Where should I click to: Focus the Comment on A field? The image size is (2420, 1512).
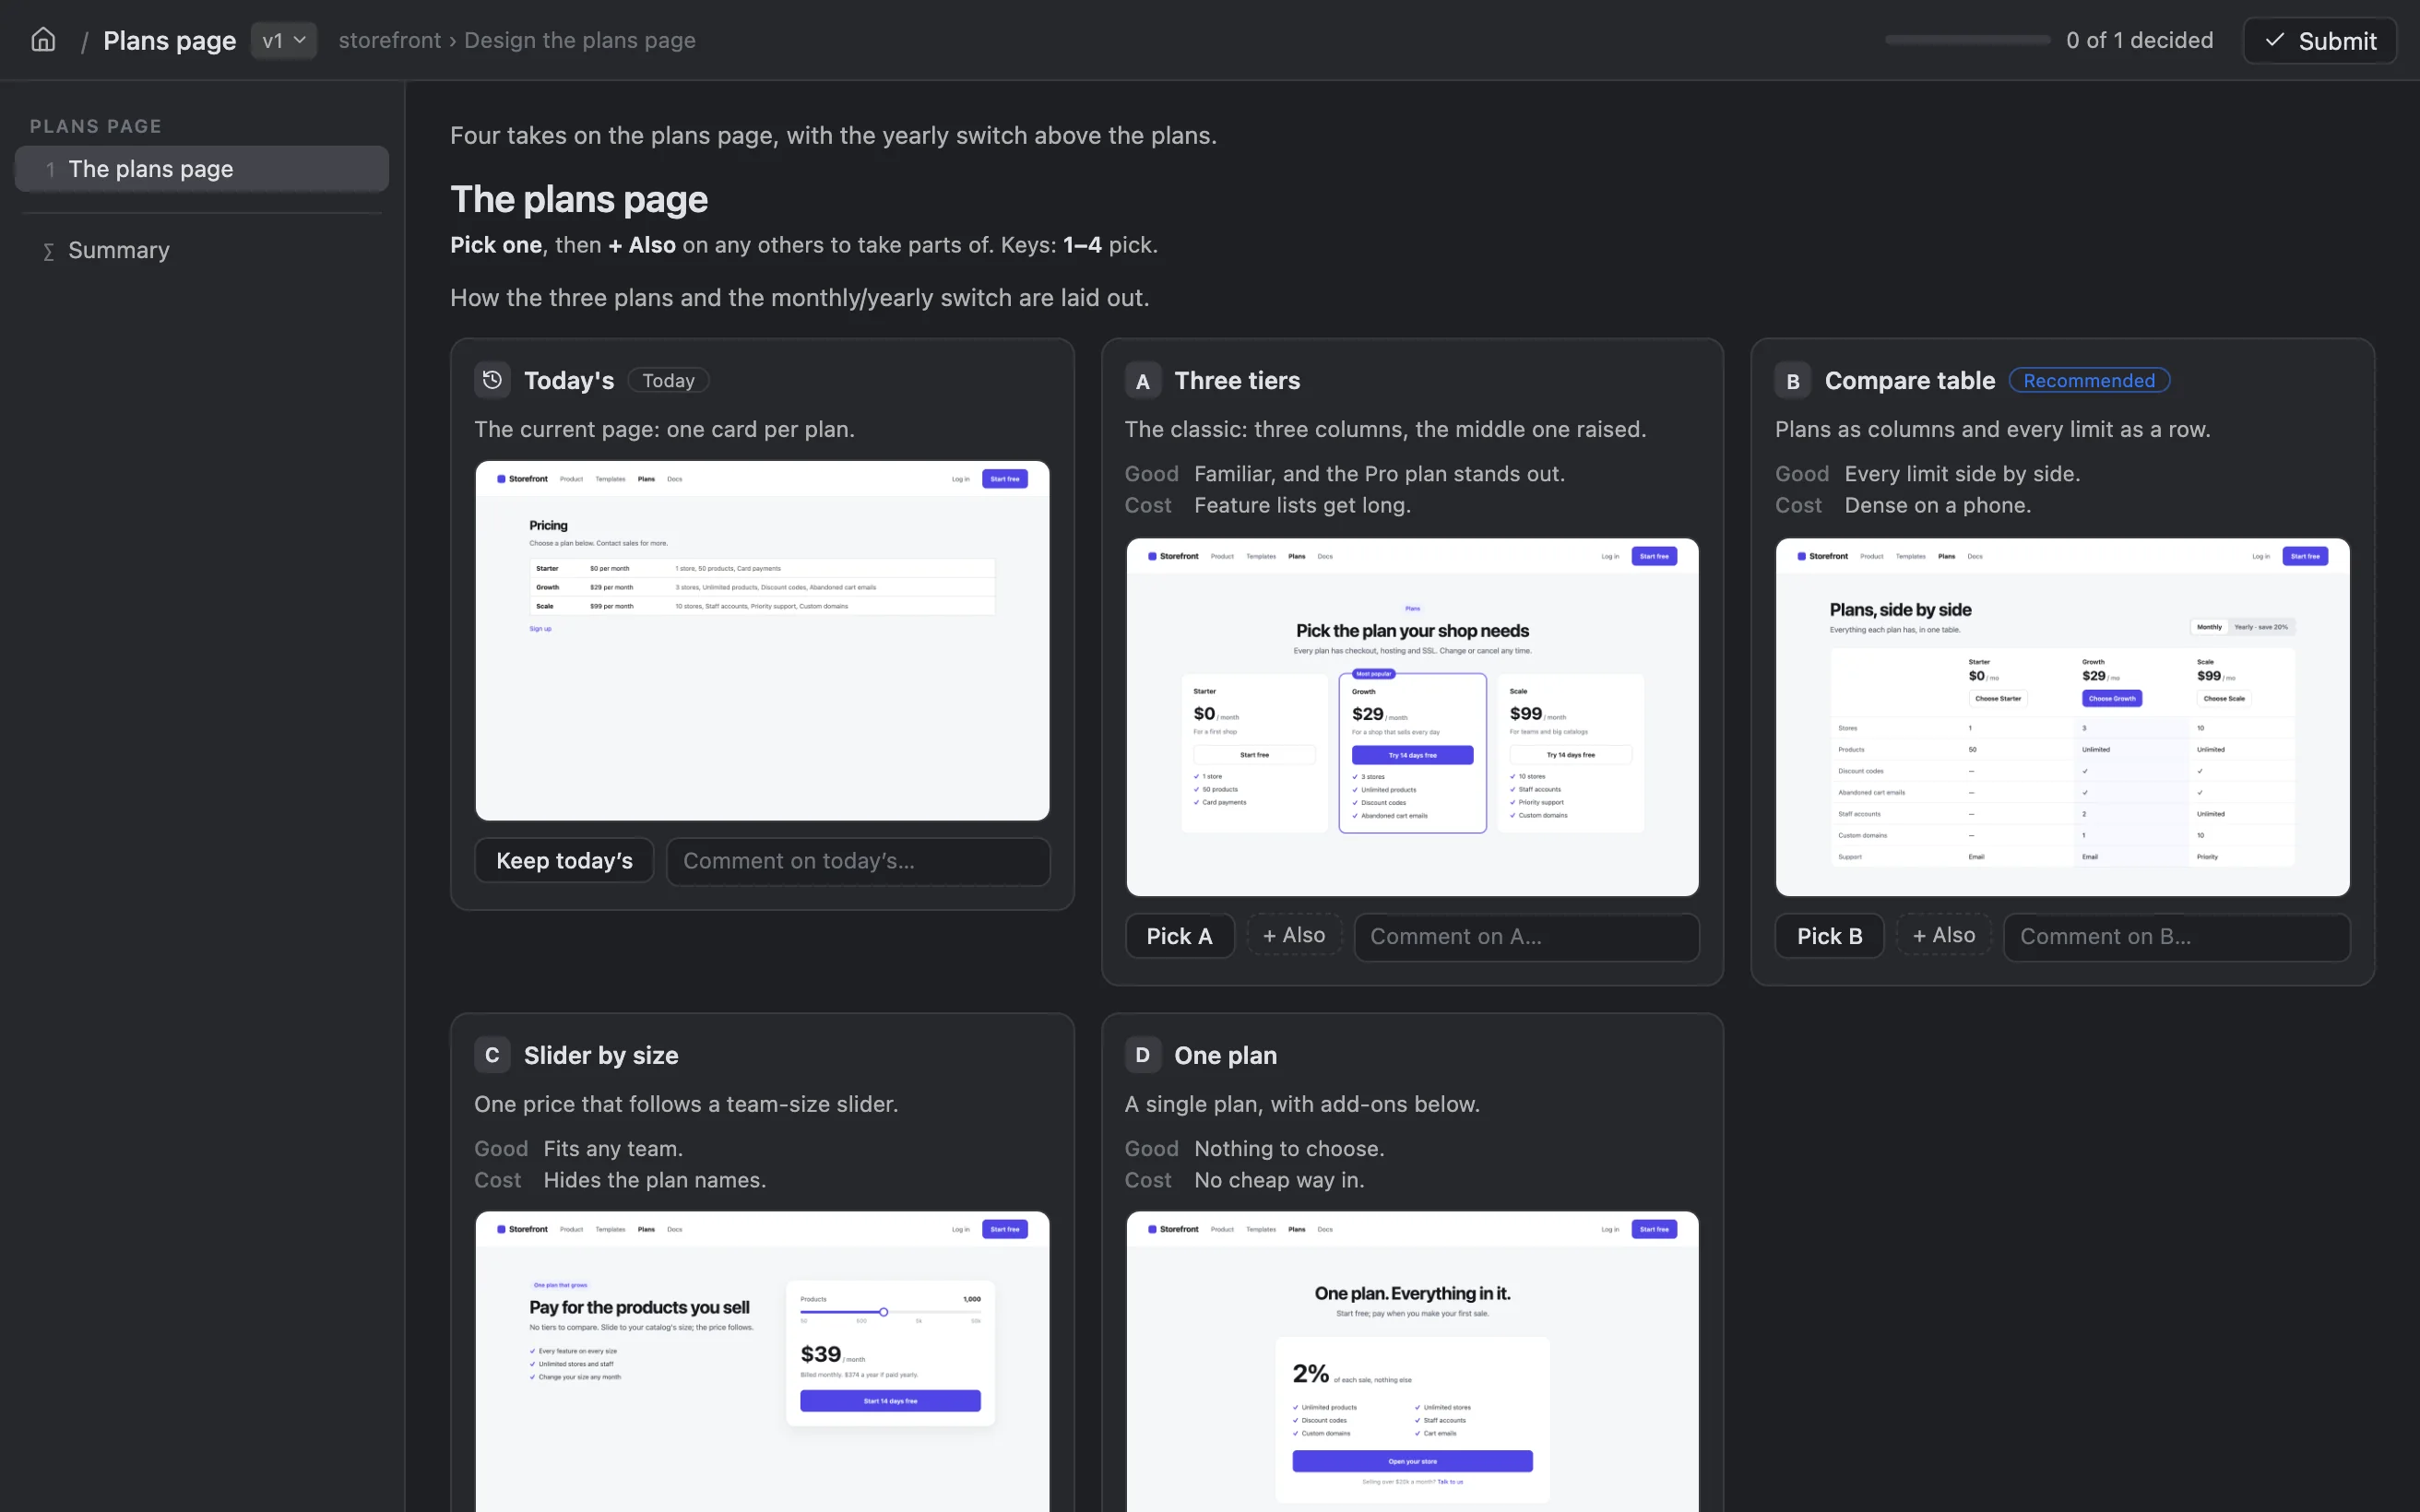(x=1526, y=937)
